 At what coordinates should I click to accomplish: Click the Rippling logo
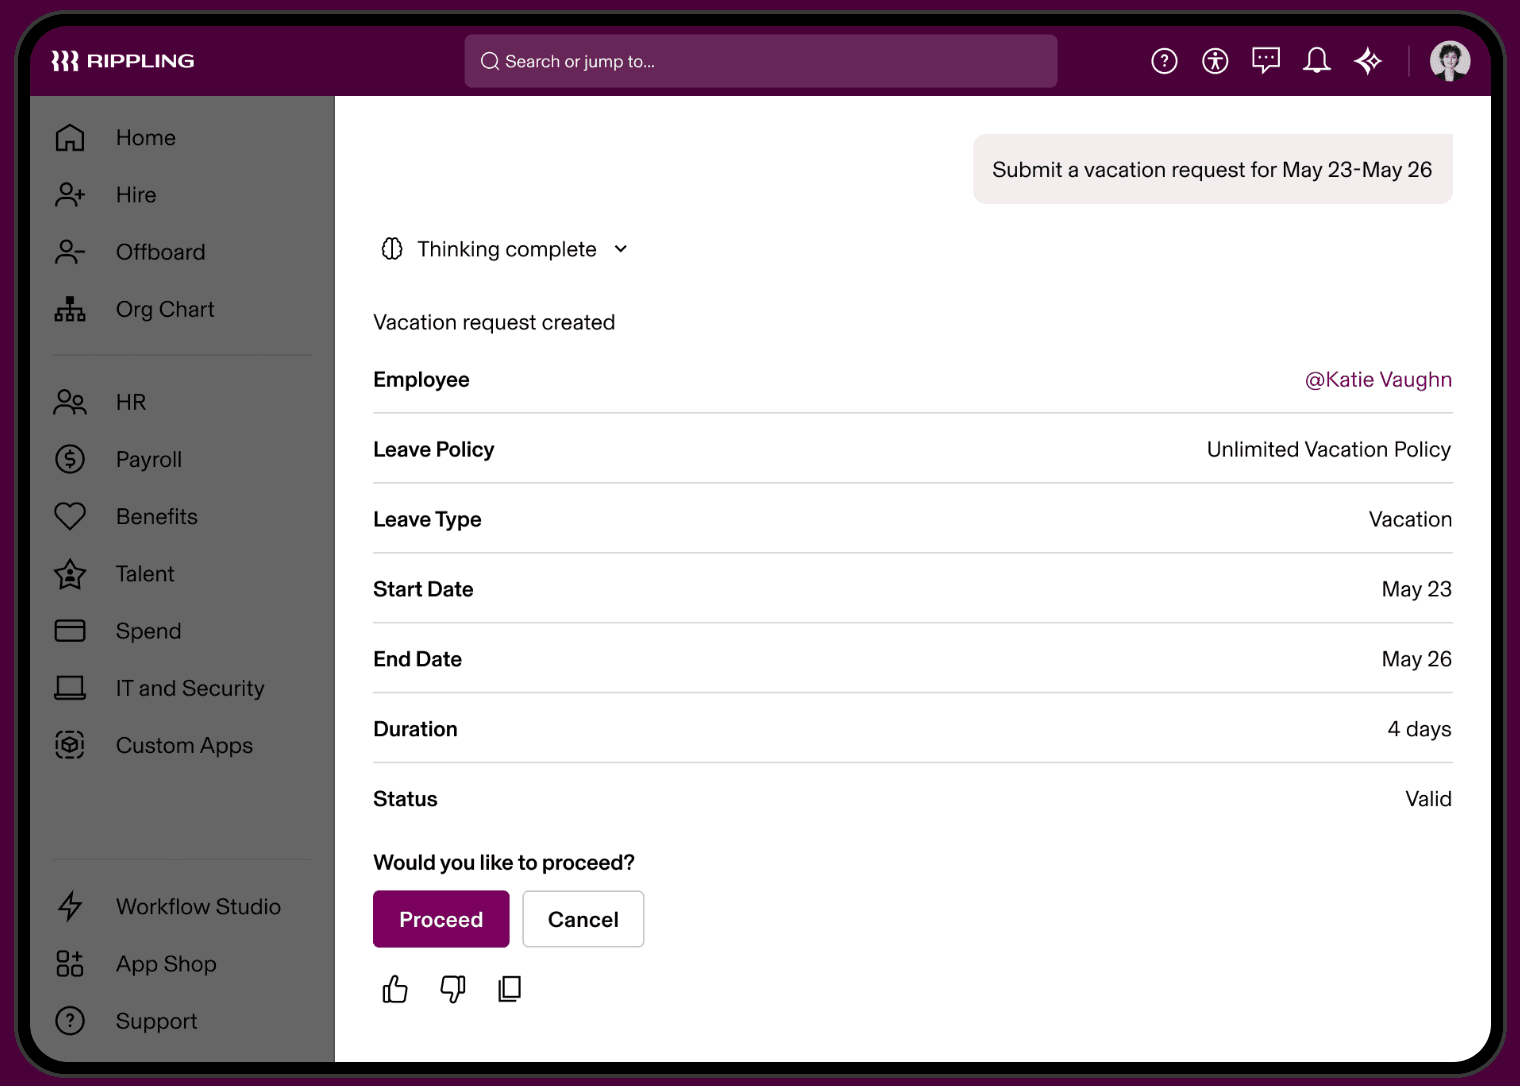point(123,61)
